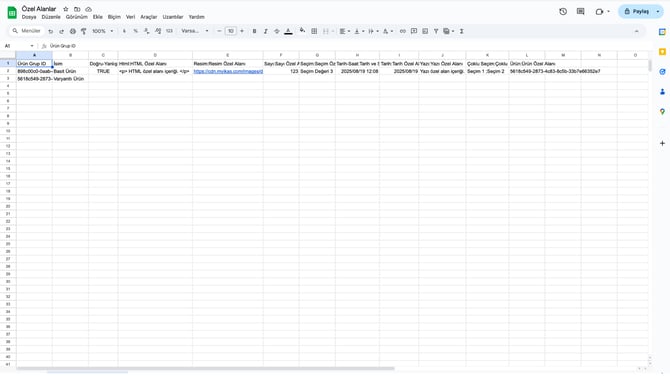The image size is (670, 376).
Task: Toggle strikethrough formatting
Action: pyautogui.click(x=277, y=31)
